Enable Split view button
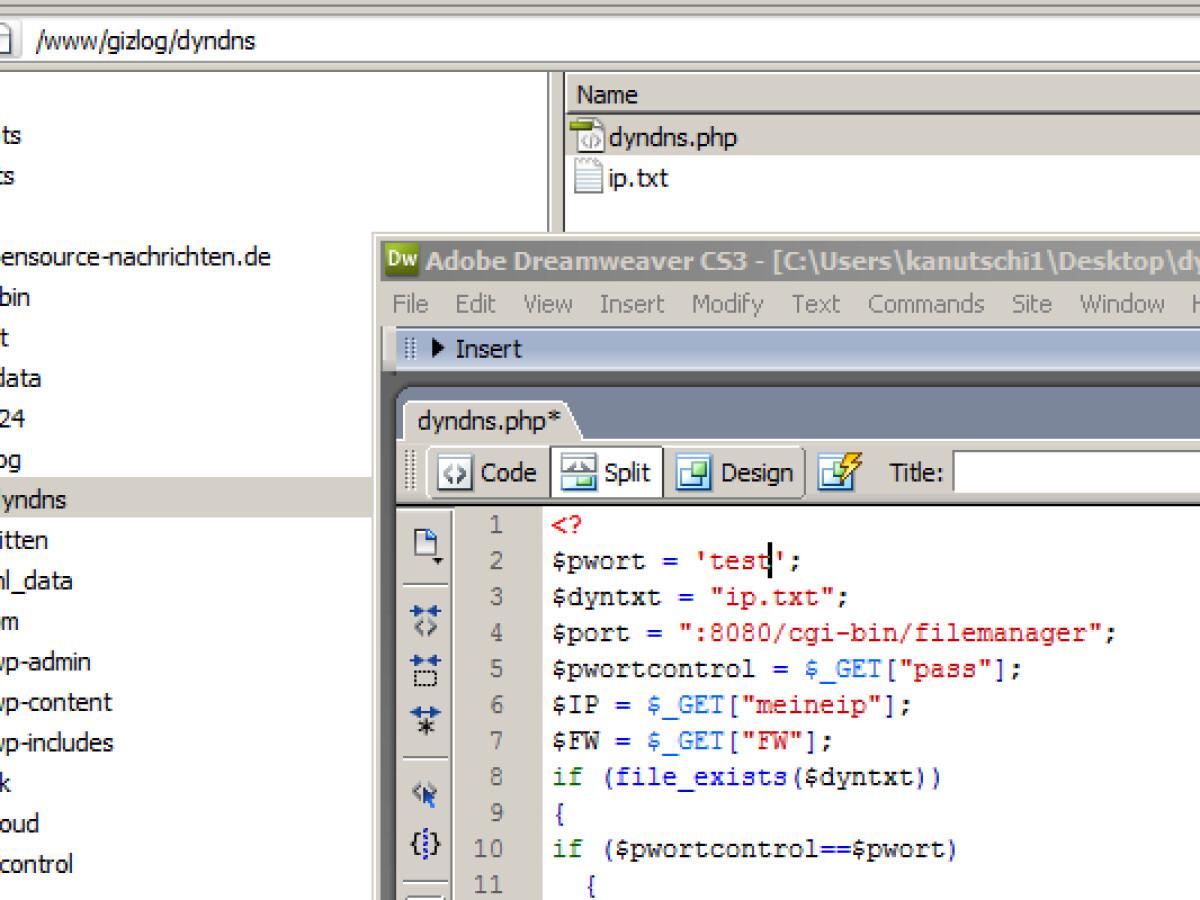The width and height of the screenshot is (1200, 900). (x=606, y=473)
